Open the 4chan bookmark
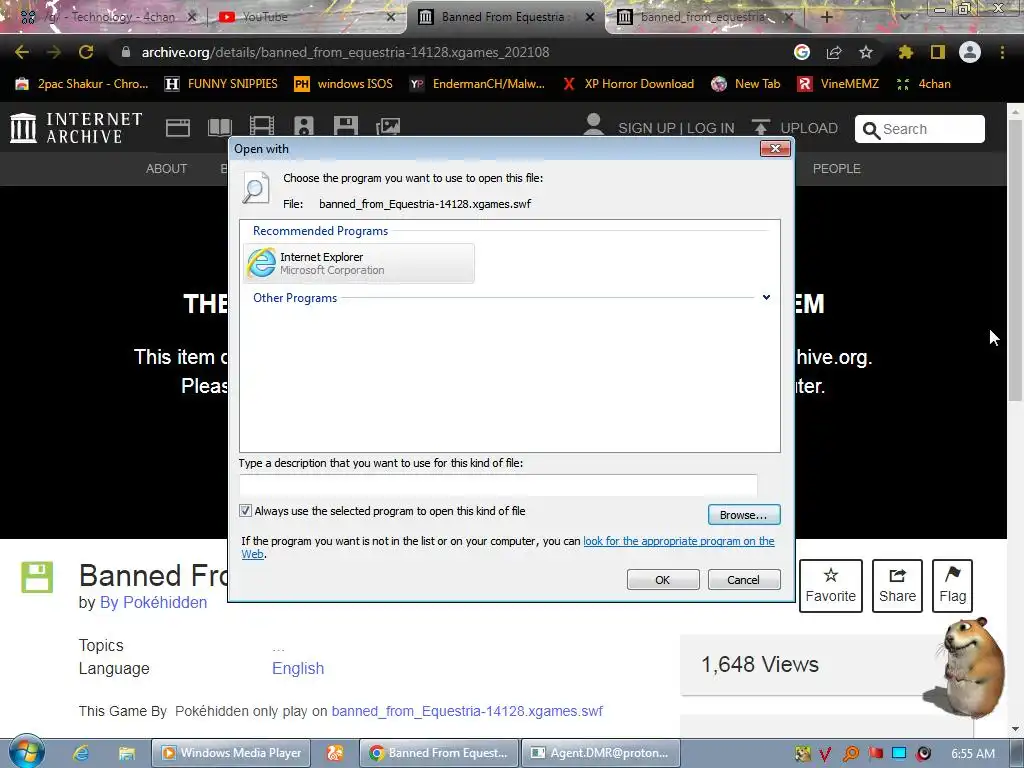The height and width of the screenshot is (768, 1024). coord(924,84)
